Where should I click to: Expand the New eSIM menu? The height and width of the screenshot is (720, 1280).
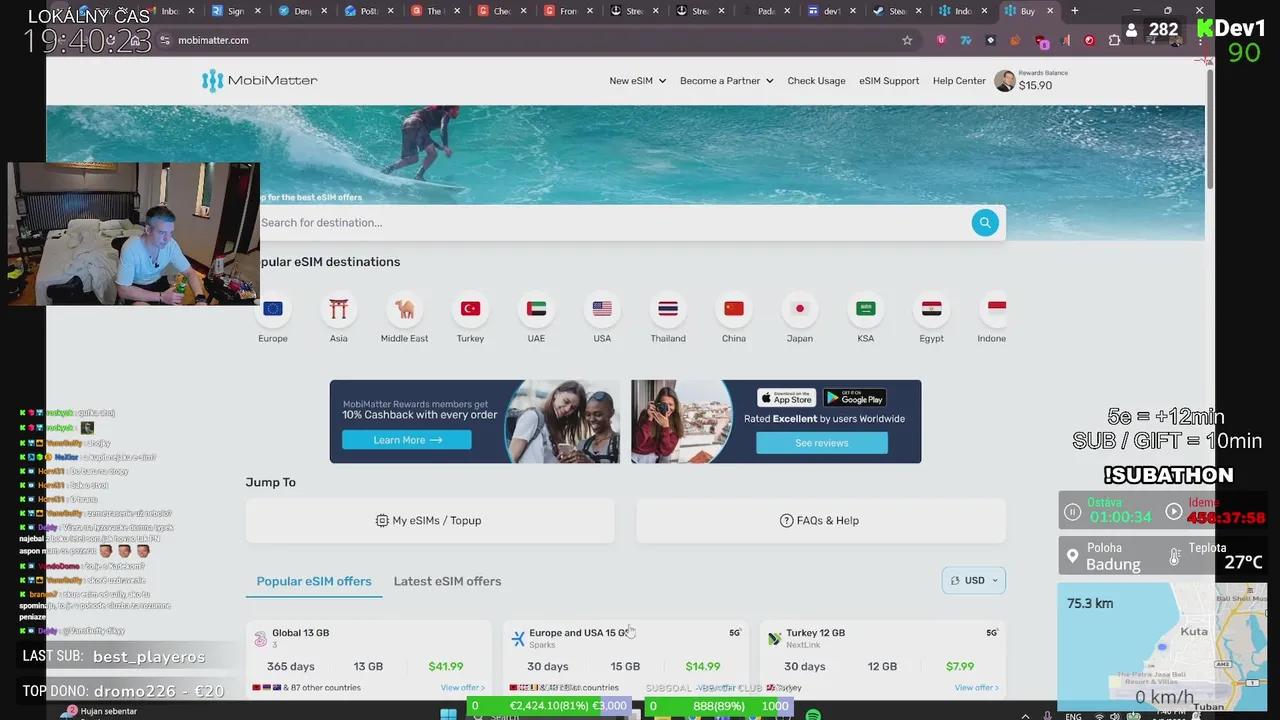tap(637, 81)
